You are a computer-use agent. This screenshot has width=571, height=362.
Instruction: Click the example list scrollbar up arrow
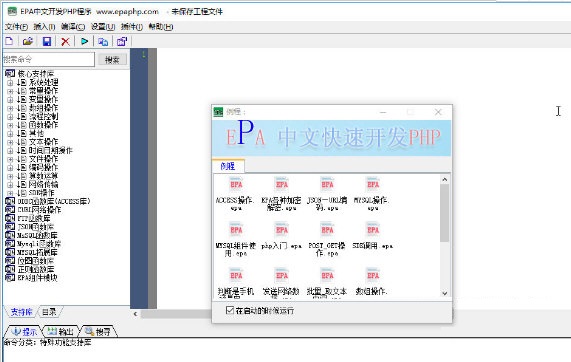click(444, 180)
